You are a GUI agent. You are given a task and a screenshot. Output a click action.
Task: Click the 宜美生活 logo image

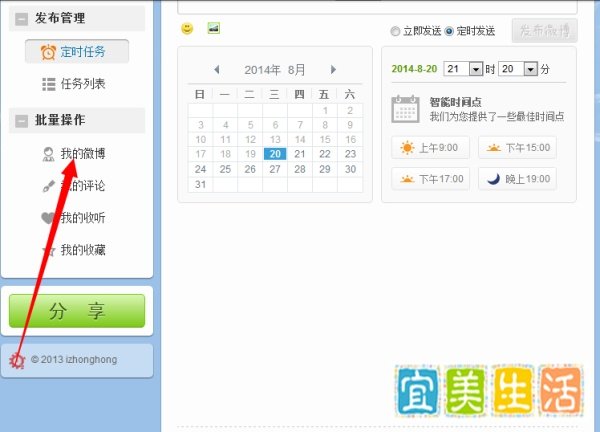coord(489,390)
